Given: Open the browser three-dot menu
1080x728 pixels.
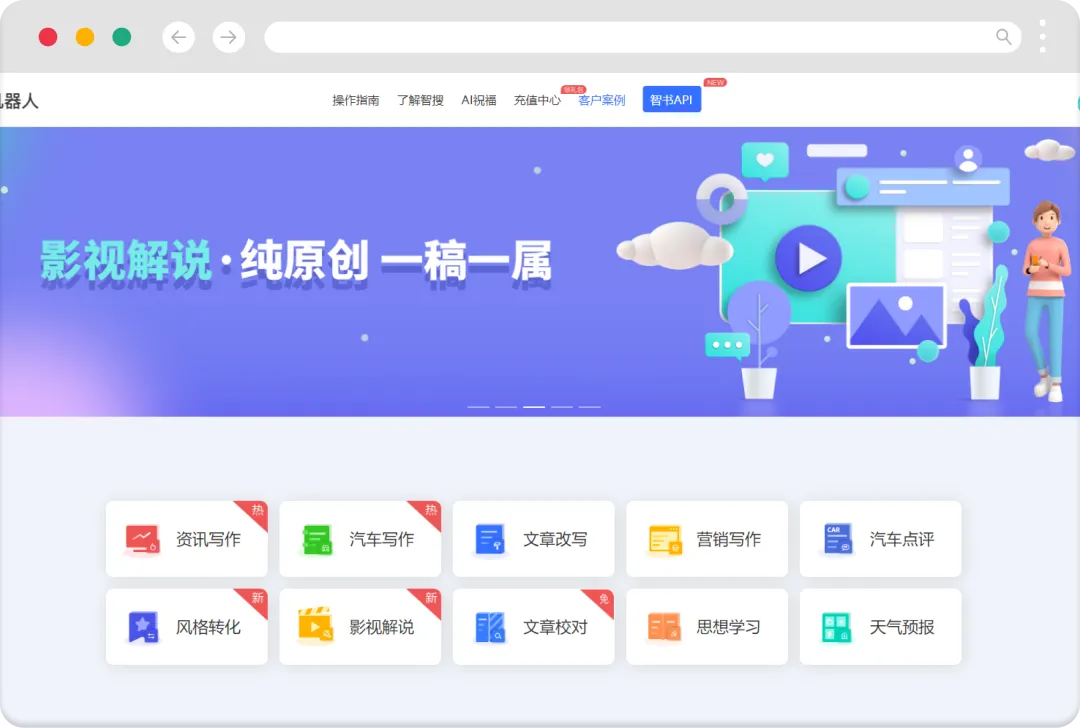Looking at the screenshot, I should click(1043, 37).
